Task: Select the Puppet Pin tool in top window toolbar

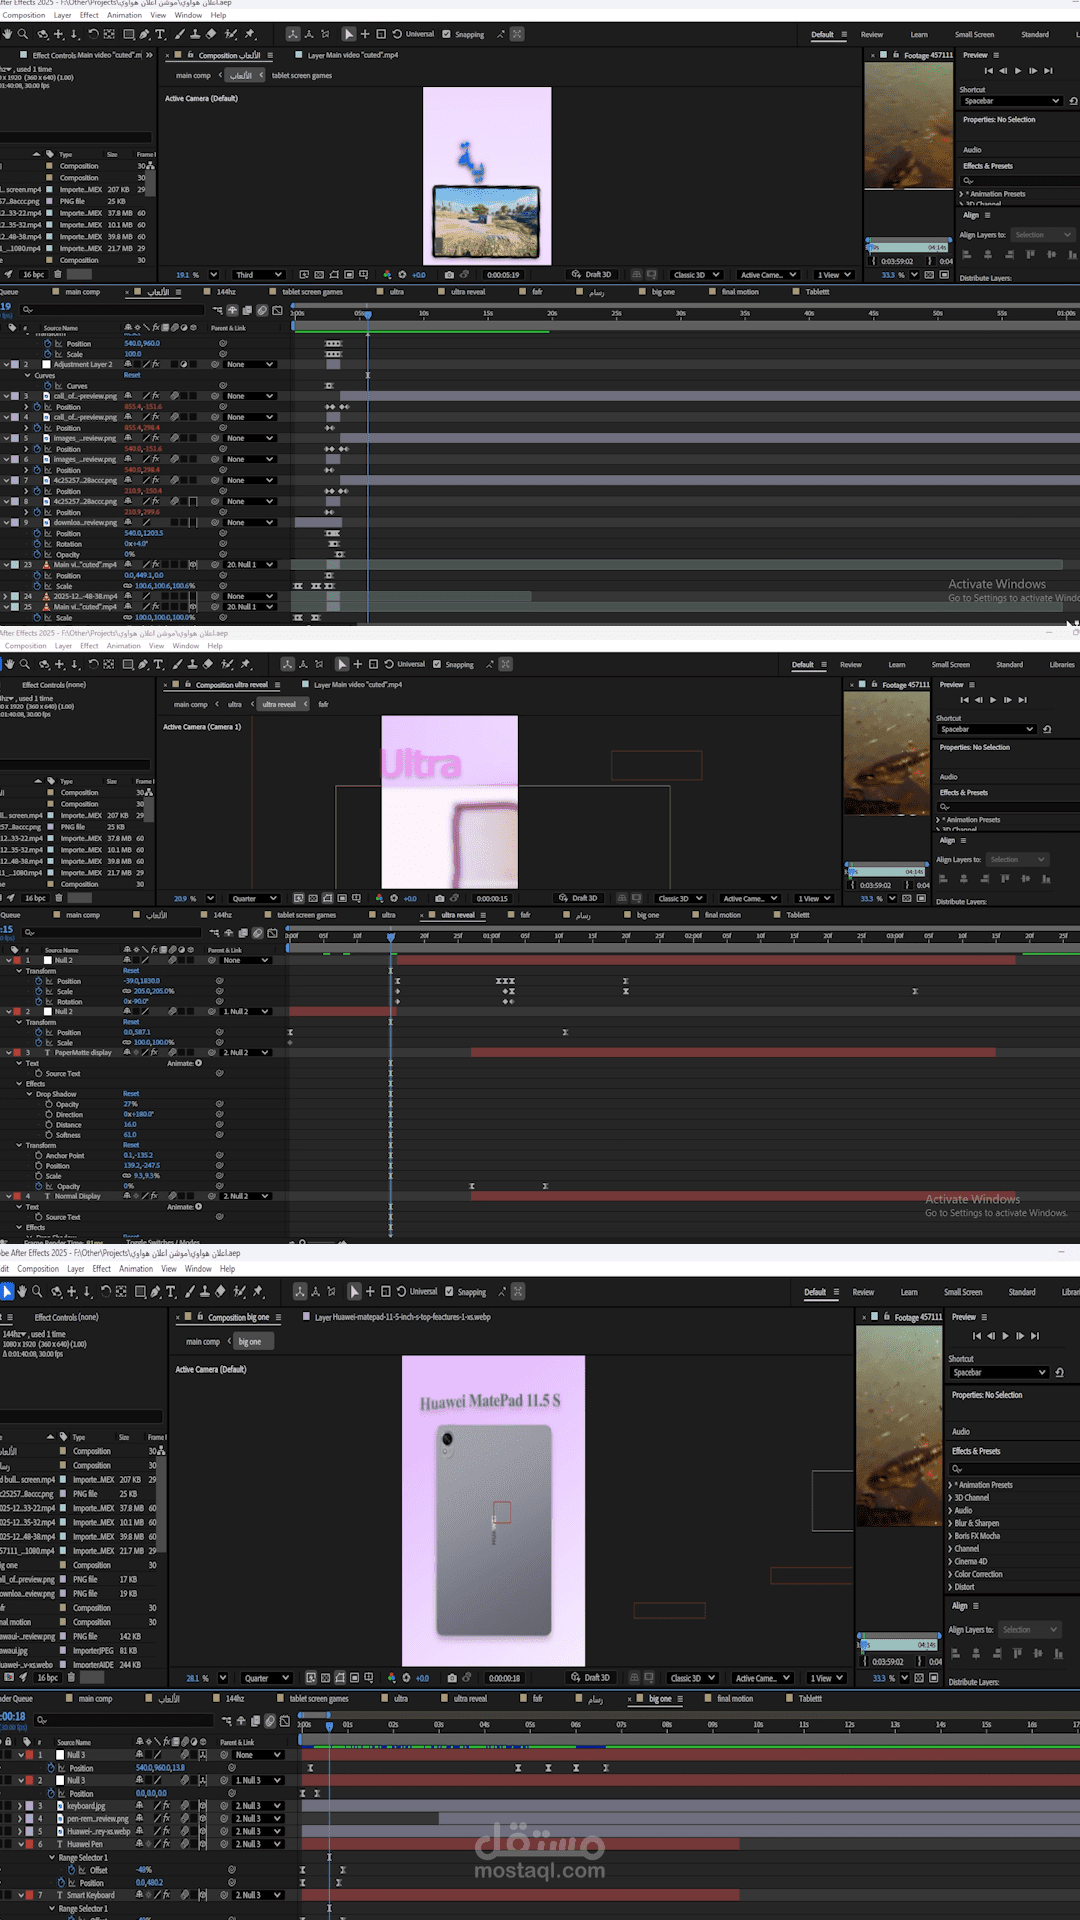Action: coord(249,34)
